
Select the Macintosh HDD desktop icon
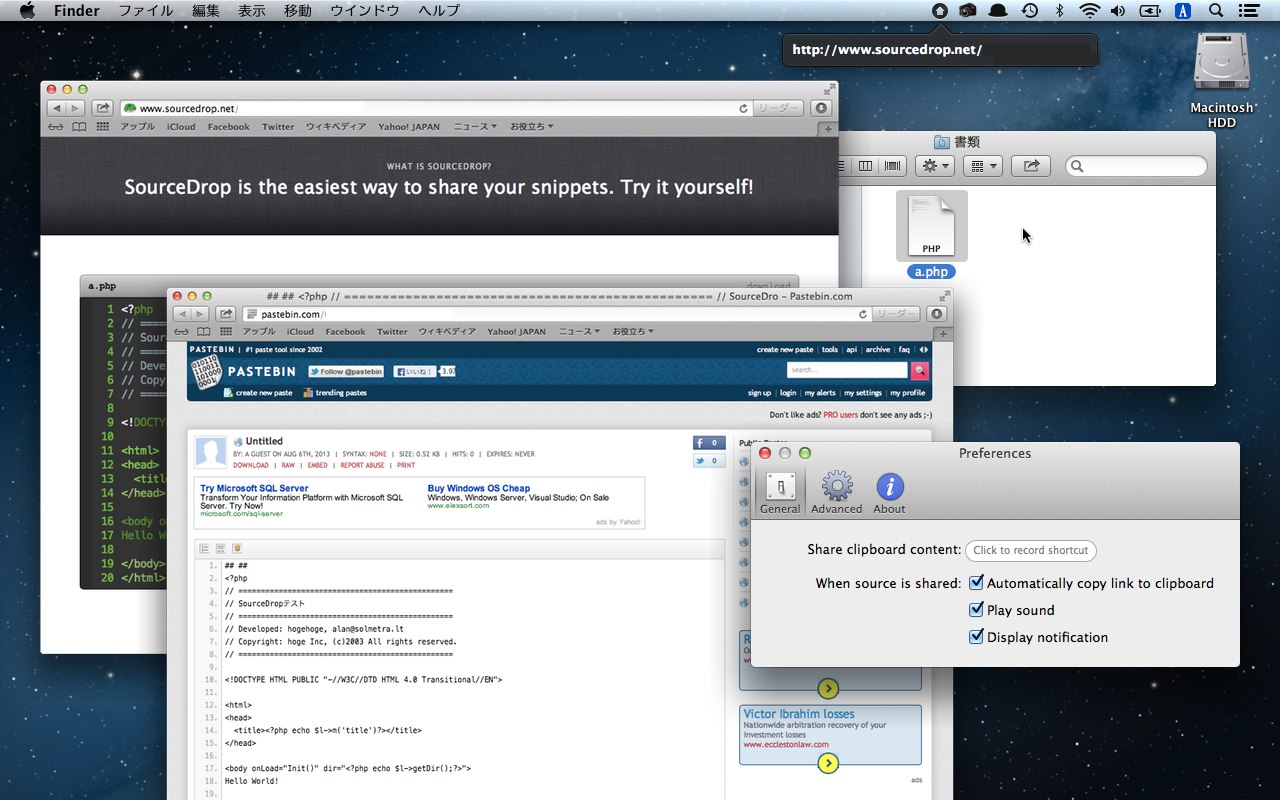click(1222, 80)
